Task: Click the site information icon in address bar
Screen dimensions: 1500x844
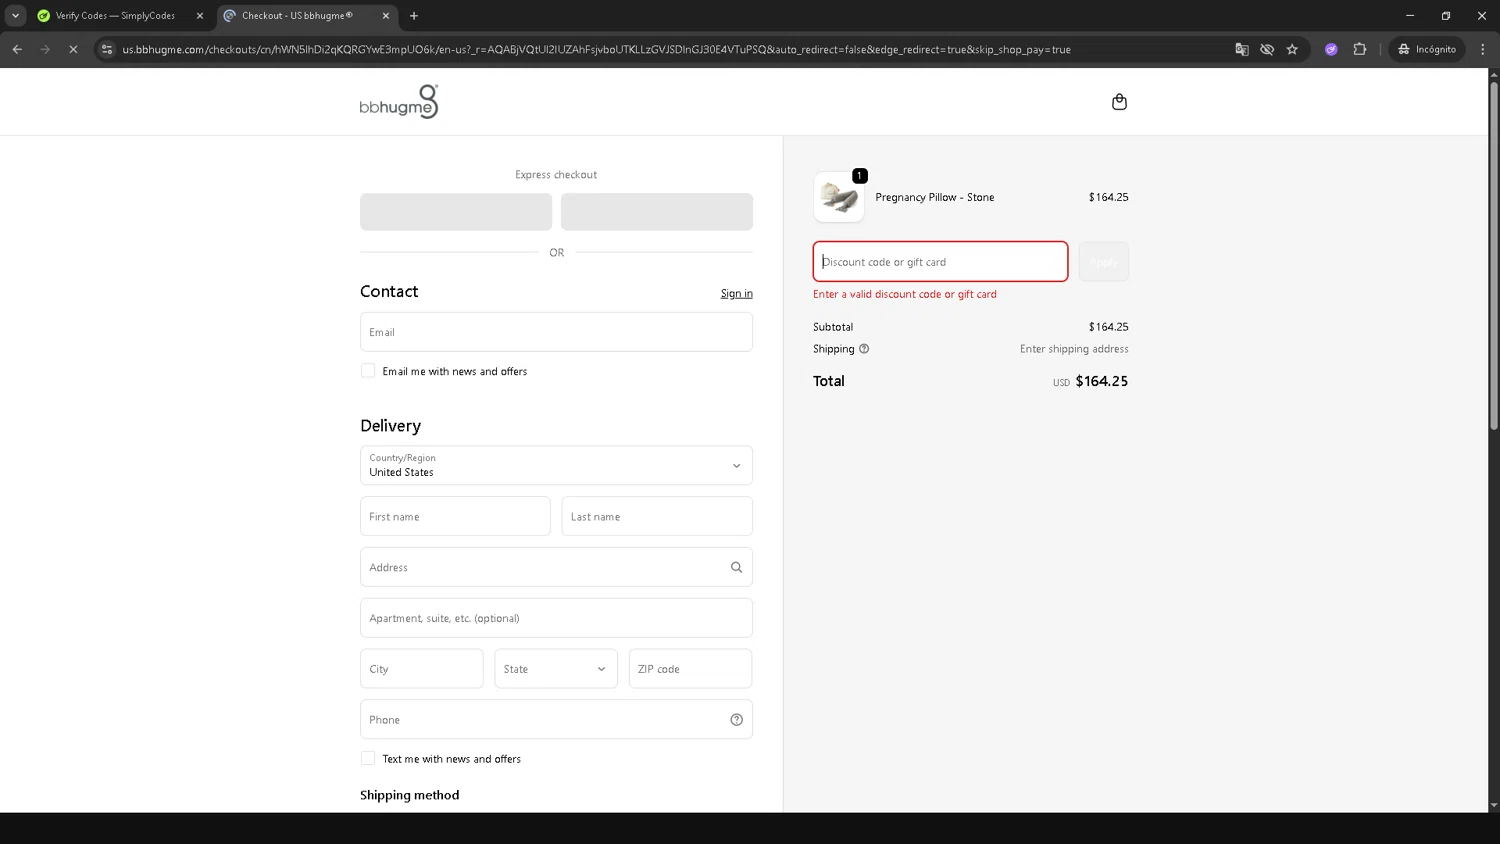Action: tap(107, 49)
